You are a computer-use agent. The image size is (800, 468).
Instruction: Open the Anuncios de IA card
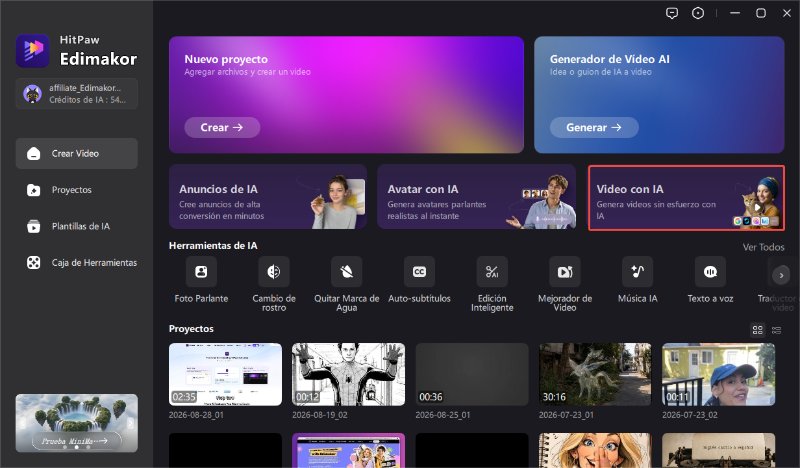pyautogui.click(x=268, y=197)
